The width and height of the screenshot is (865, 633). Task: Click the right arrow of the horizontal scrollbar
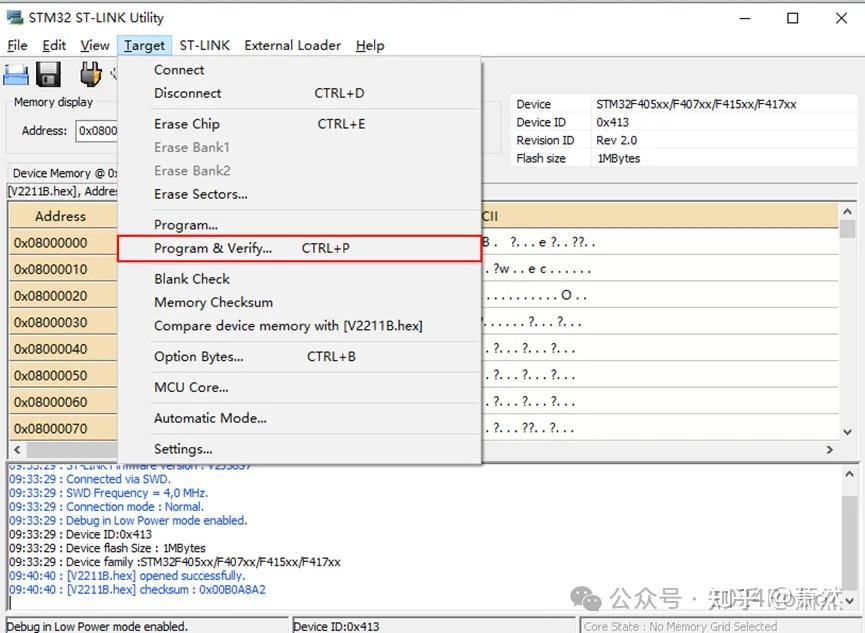tap(831, 450)
